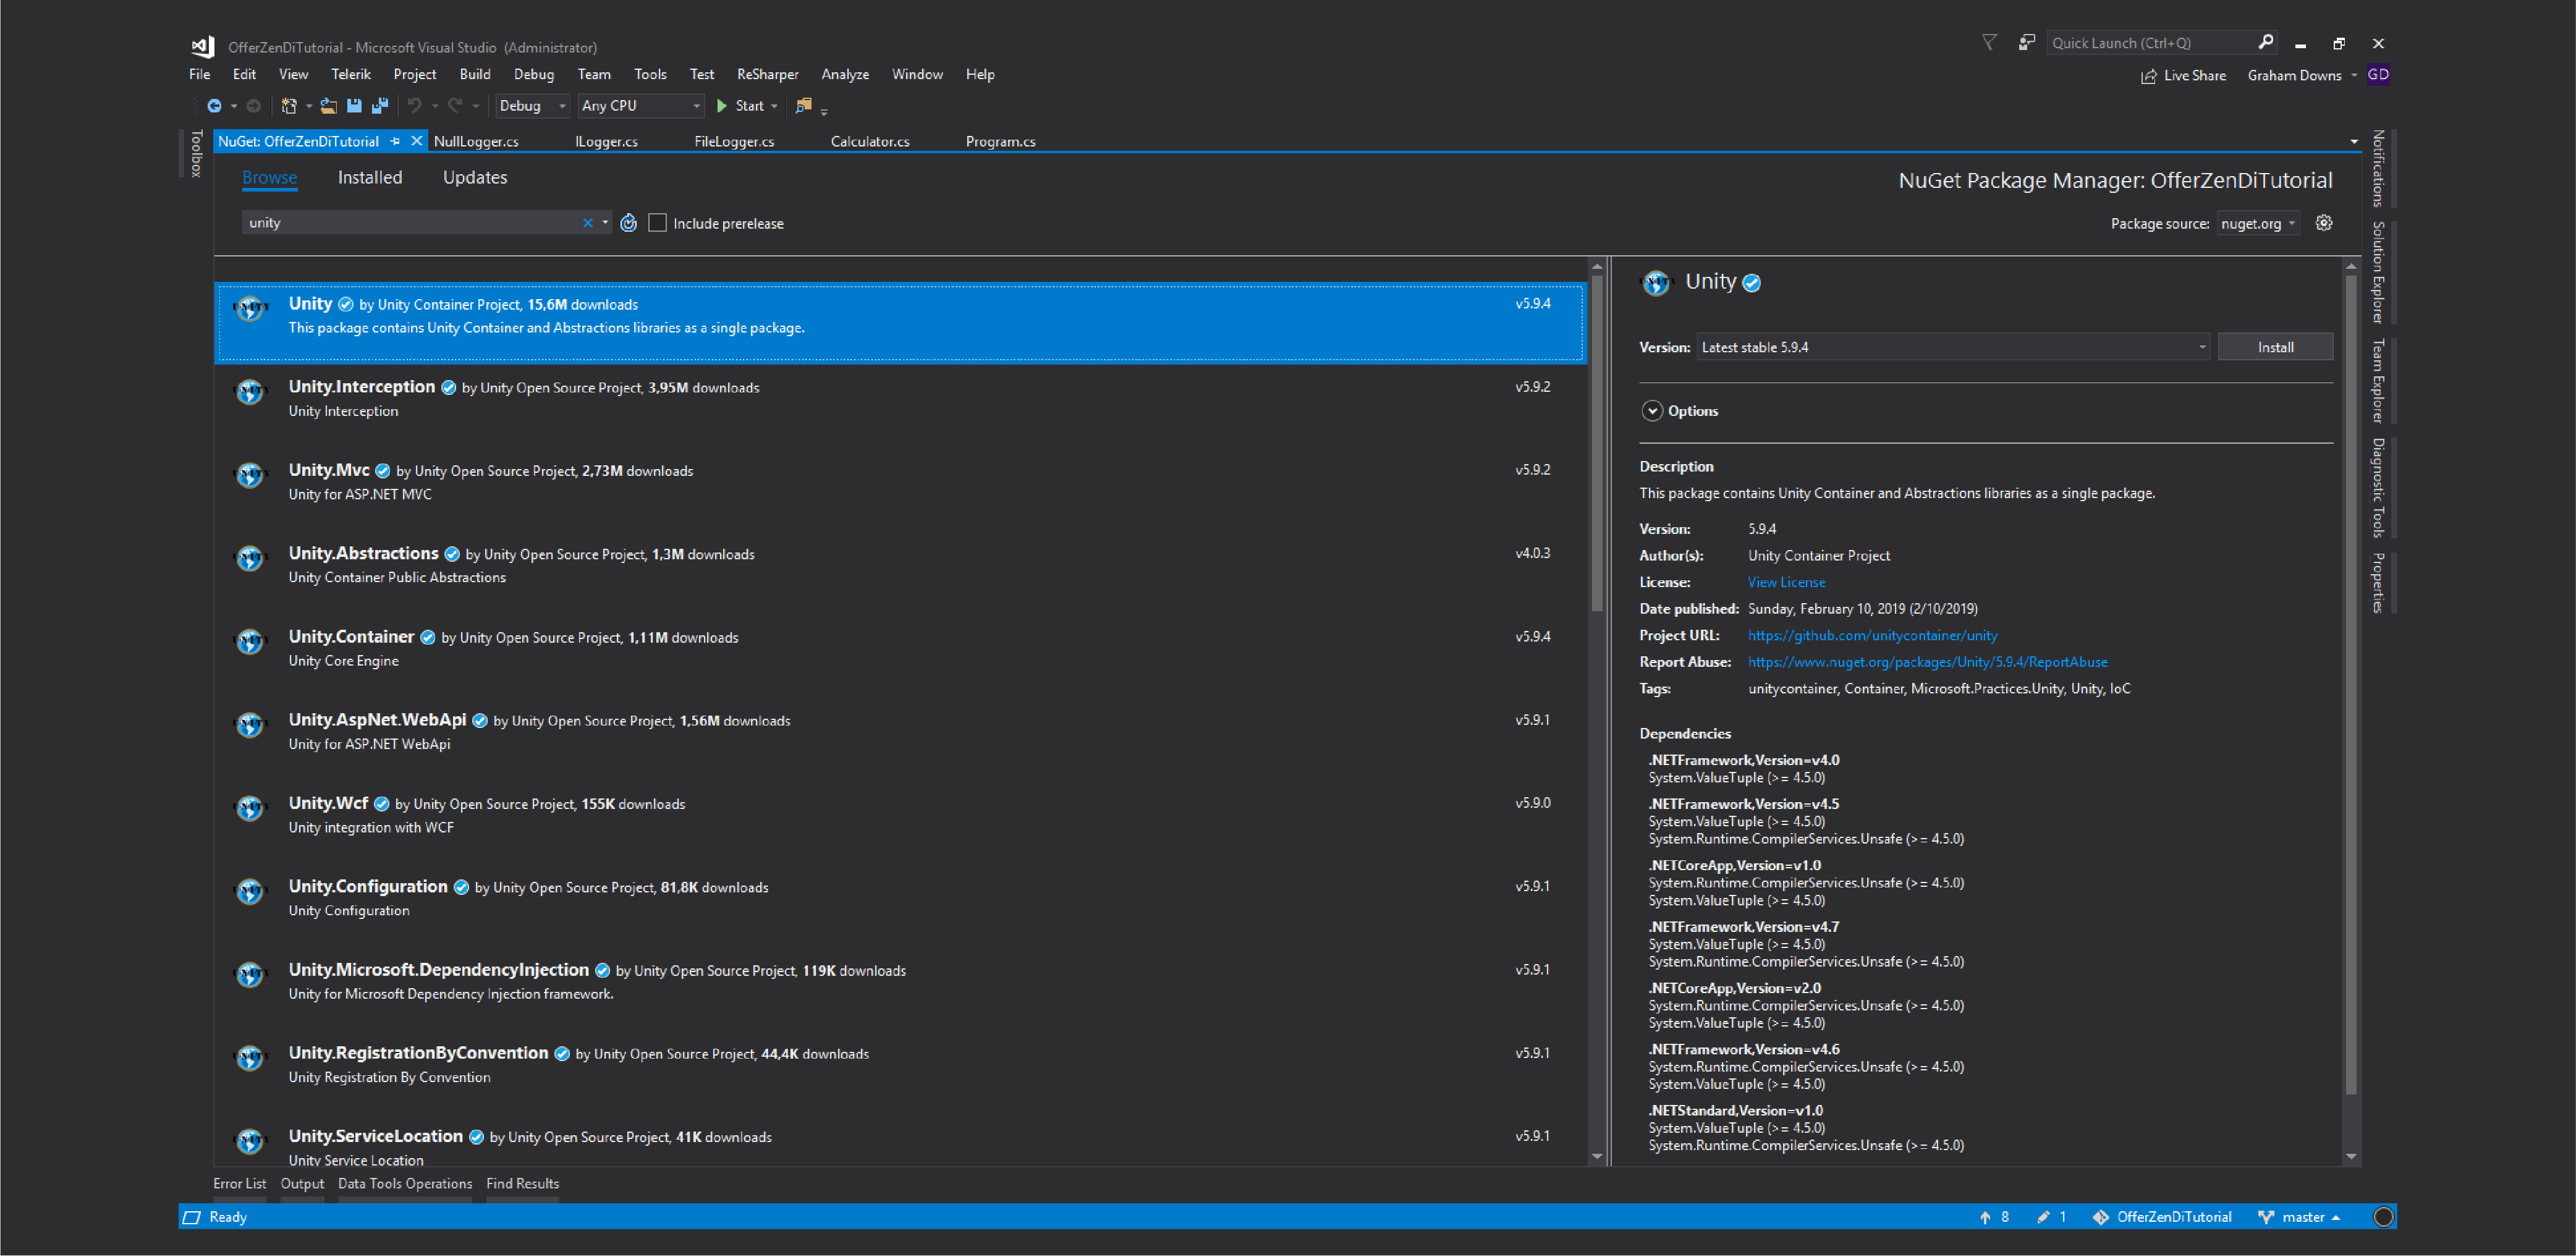Viewport: 2576px width, 1257px height.
Task: Click the Open File folder icon
Action: pyautogui.click(x=328, y=106)
